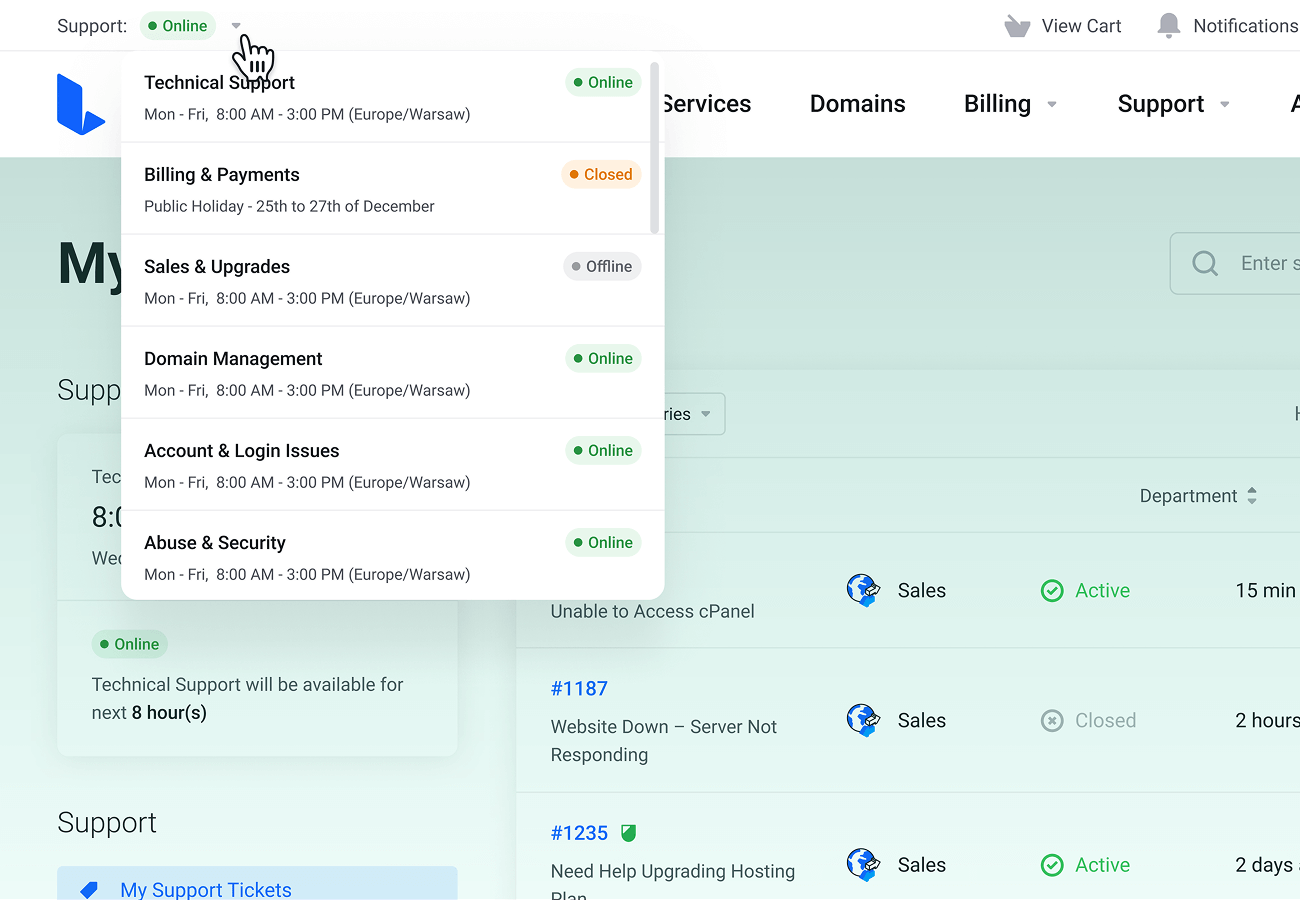Select the Sales & Upgrades department entry
This screenshot has height=900, width=1300.
pyautogui.click(x=392, y=281)
